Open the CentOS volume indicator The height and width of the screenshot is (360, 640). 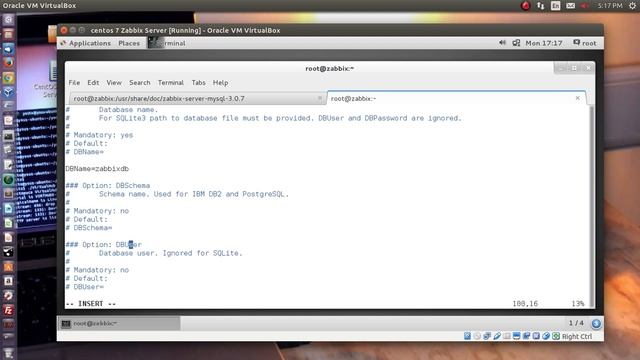tap(502, 43)
